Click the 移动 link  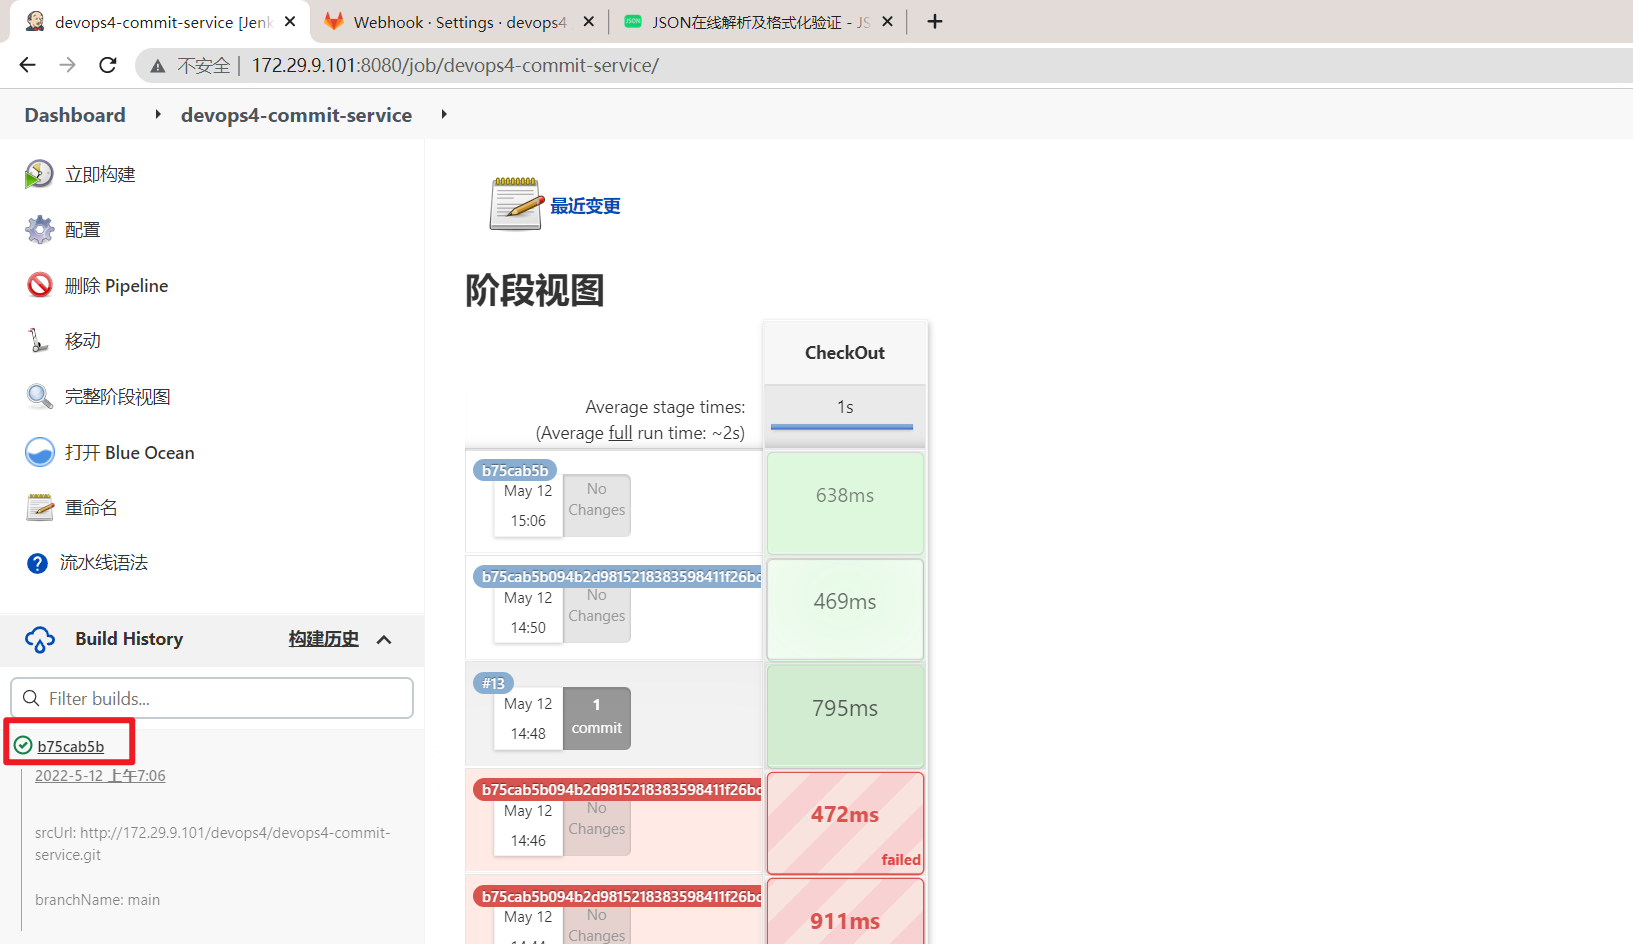click(82, 341)
